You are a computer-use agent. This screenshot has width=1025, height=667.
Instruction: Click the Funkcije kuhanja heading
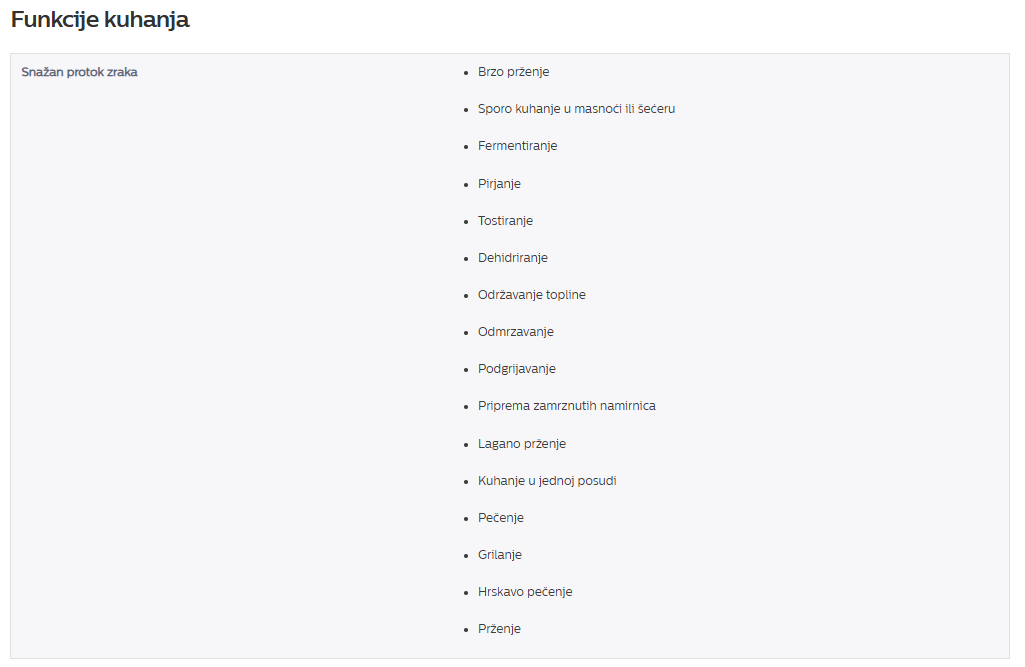[100, 20]
